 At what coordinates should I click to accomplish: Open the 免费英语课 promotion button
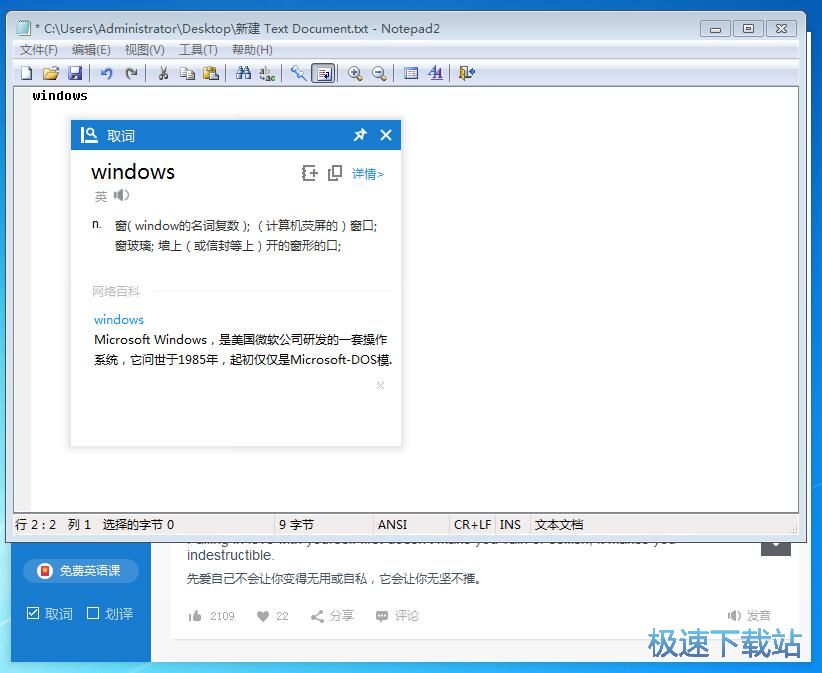tap(80, 570)
